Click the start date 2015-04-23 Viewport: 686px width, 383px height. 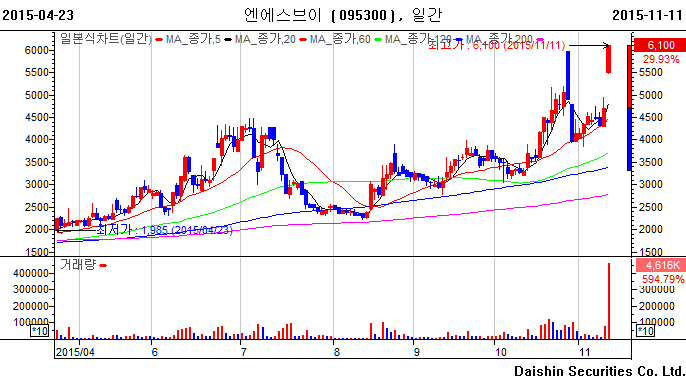[38, 15]
